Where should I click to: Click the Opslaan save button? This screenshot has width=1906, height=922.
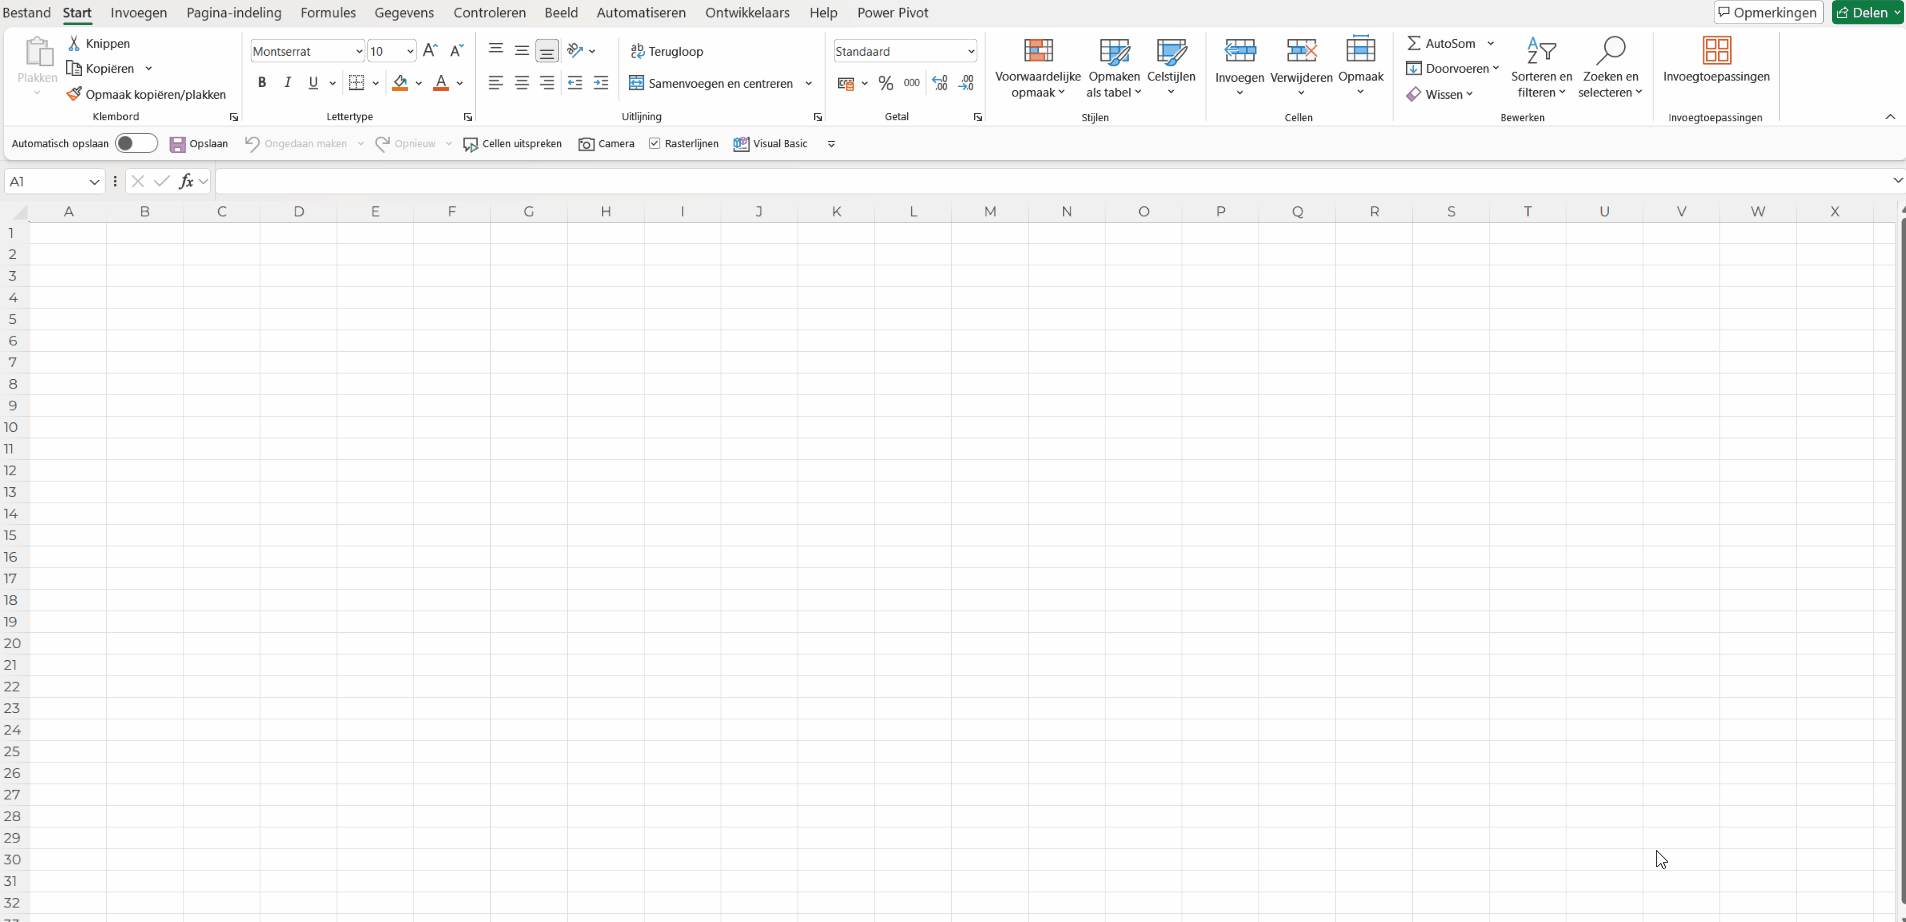tap(199, 144)
